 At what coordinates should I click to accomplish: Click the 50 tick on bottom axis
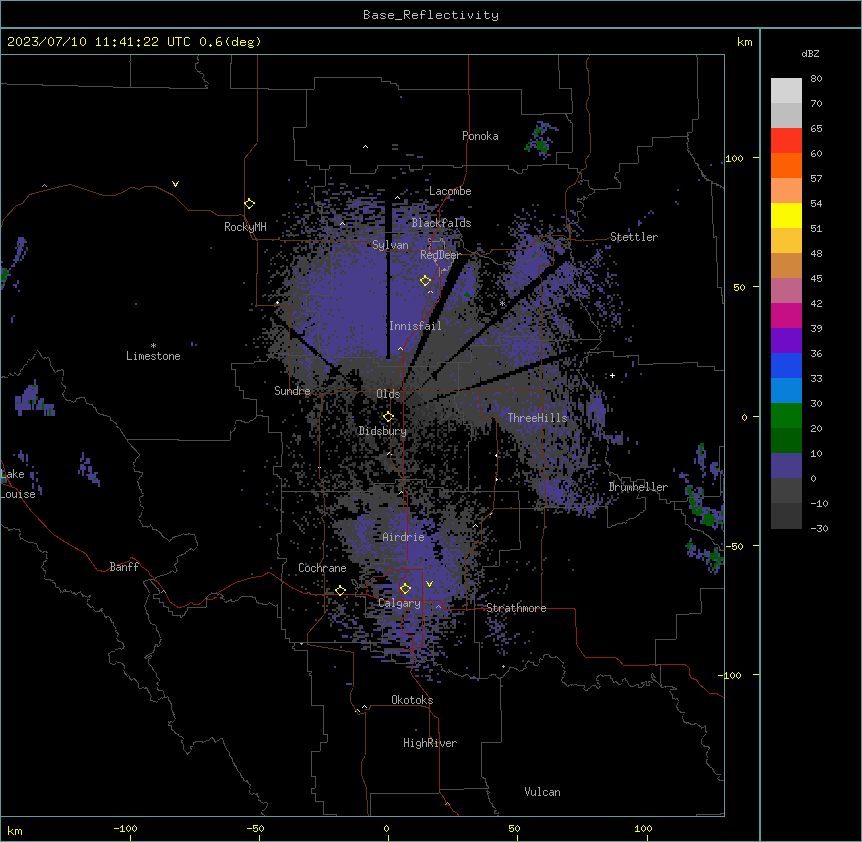514,828
